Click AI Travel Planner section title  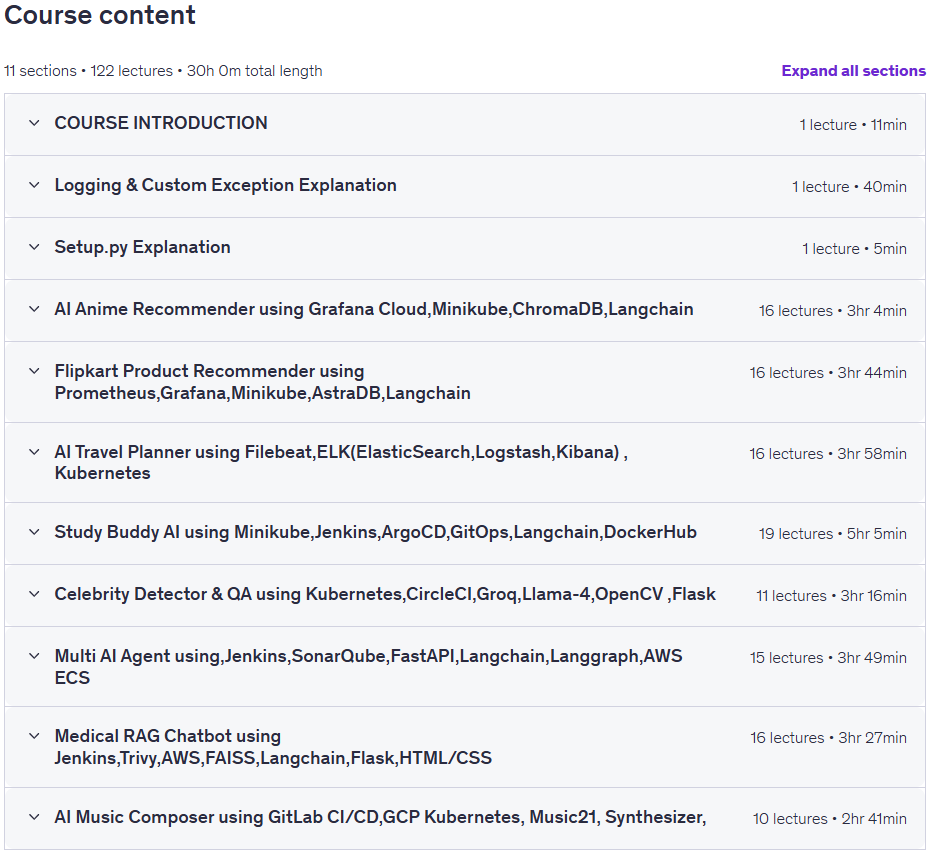[x=341, y=462]
